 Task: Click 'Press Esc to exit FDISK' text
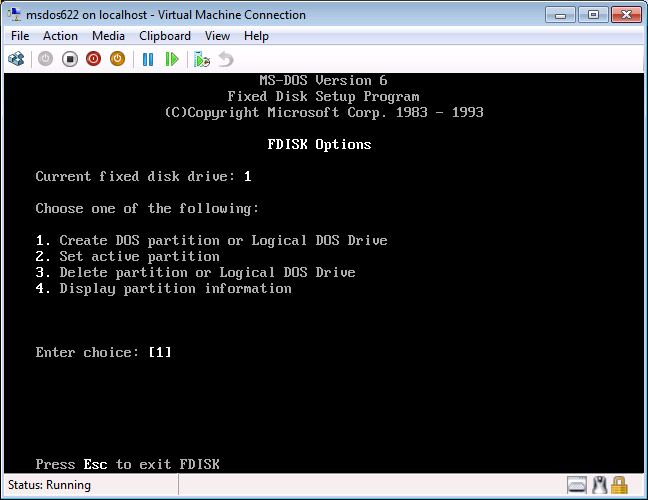coord(128,464)
